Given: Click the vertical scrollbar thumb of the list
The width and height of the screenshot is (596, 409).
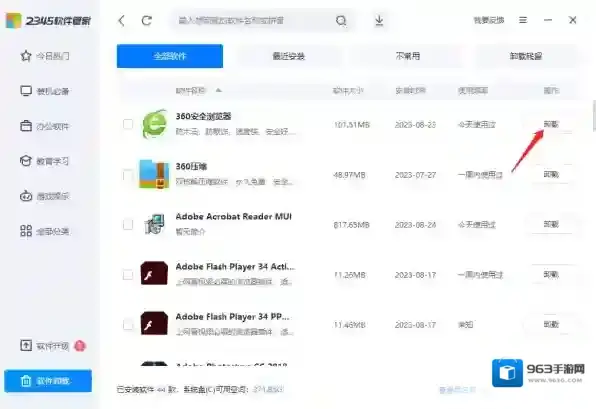Looking at the screenshot, I should click(x=594, y=116).
